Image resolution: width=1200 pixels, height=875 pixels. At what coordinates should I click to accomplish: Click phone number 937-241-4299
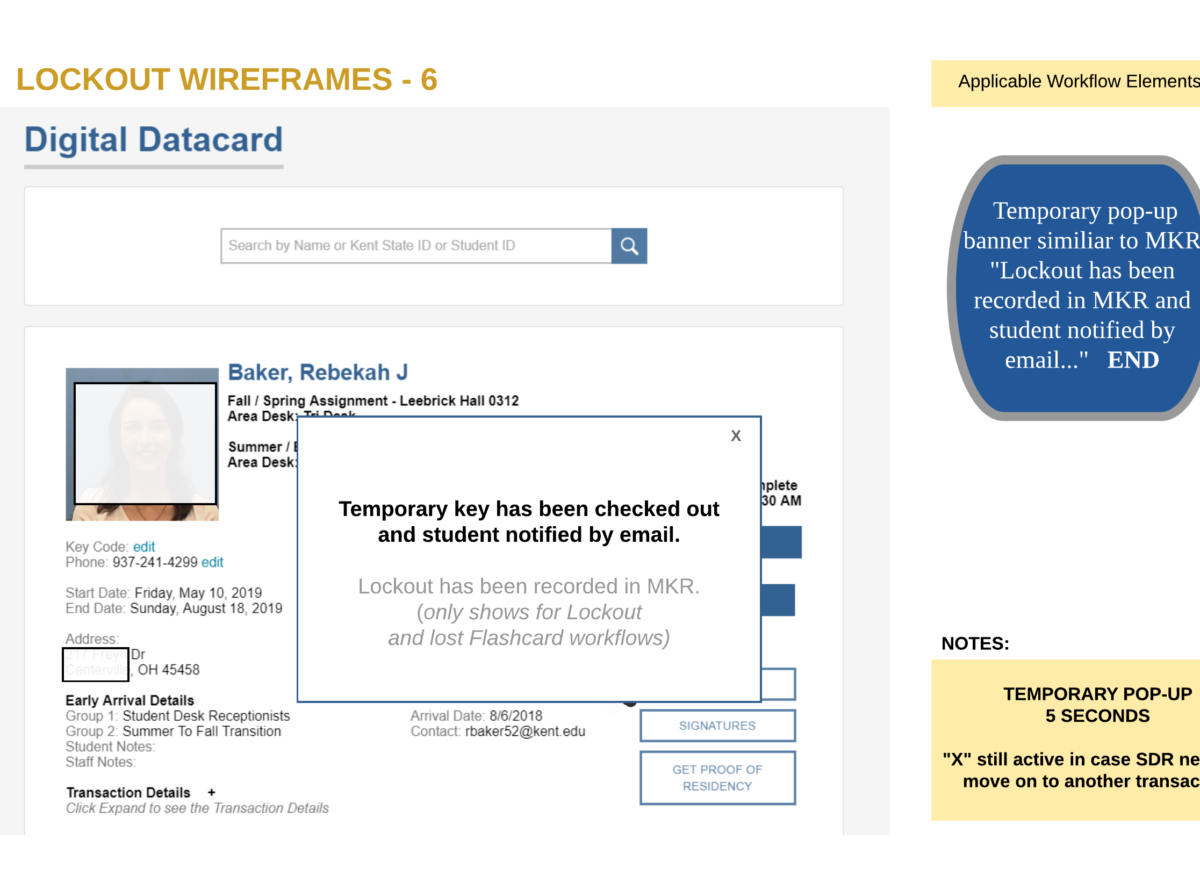tap(155, 563)
